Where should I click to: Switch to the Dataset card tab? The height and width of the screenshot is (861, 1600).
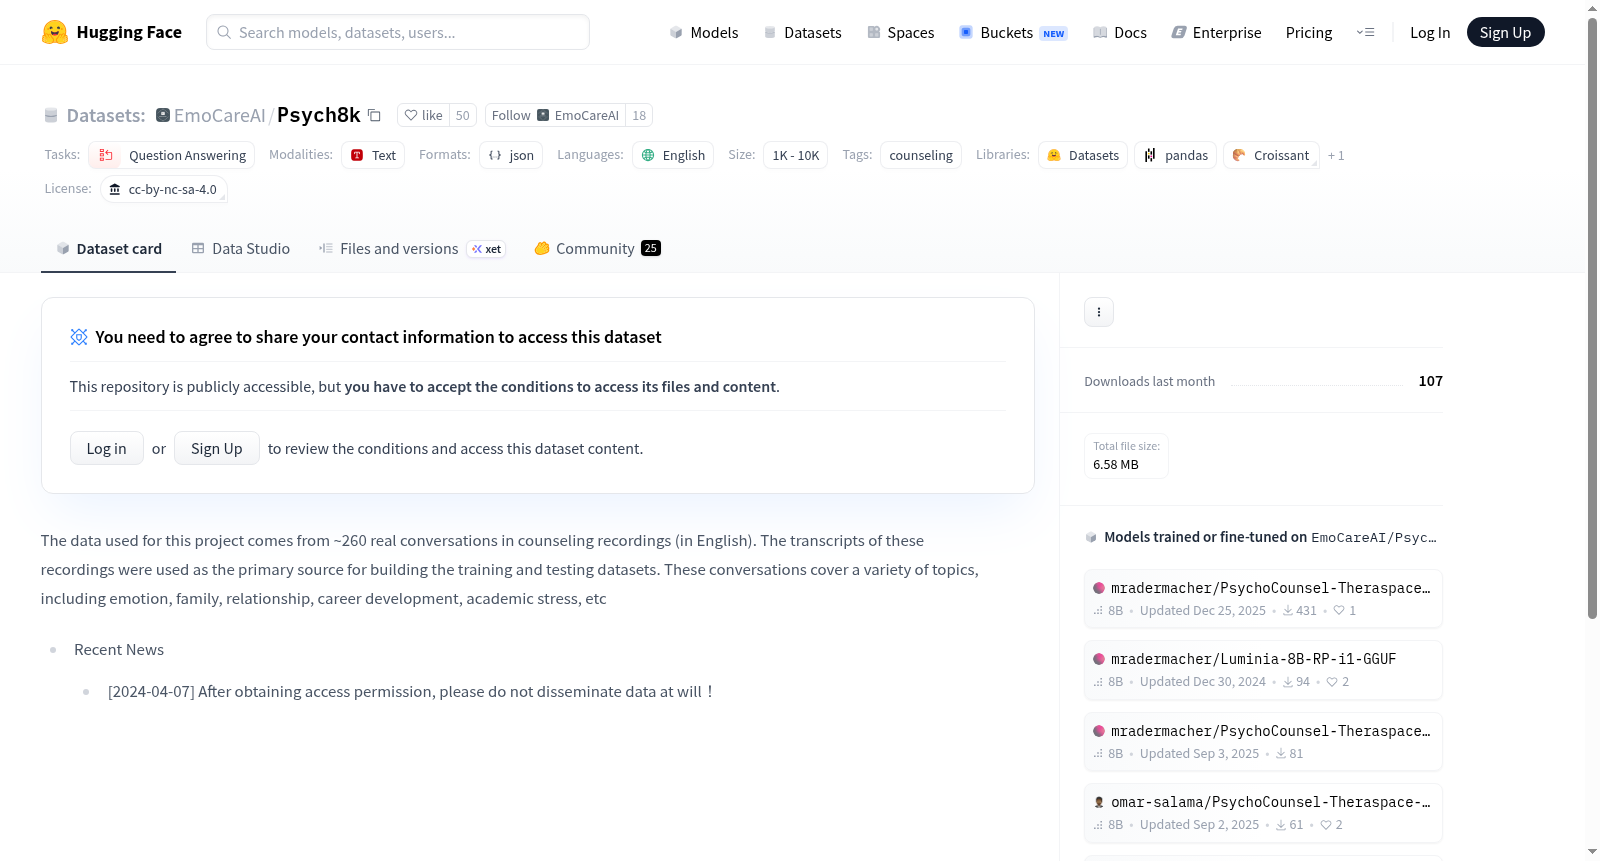tap(109, 249)
